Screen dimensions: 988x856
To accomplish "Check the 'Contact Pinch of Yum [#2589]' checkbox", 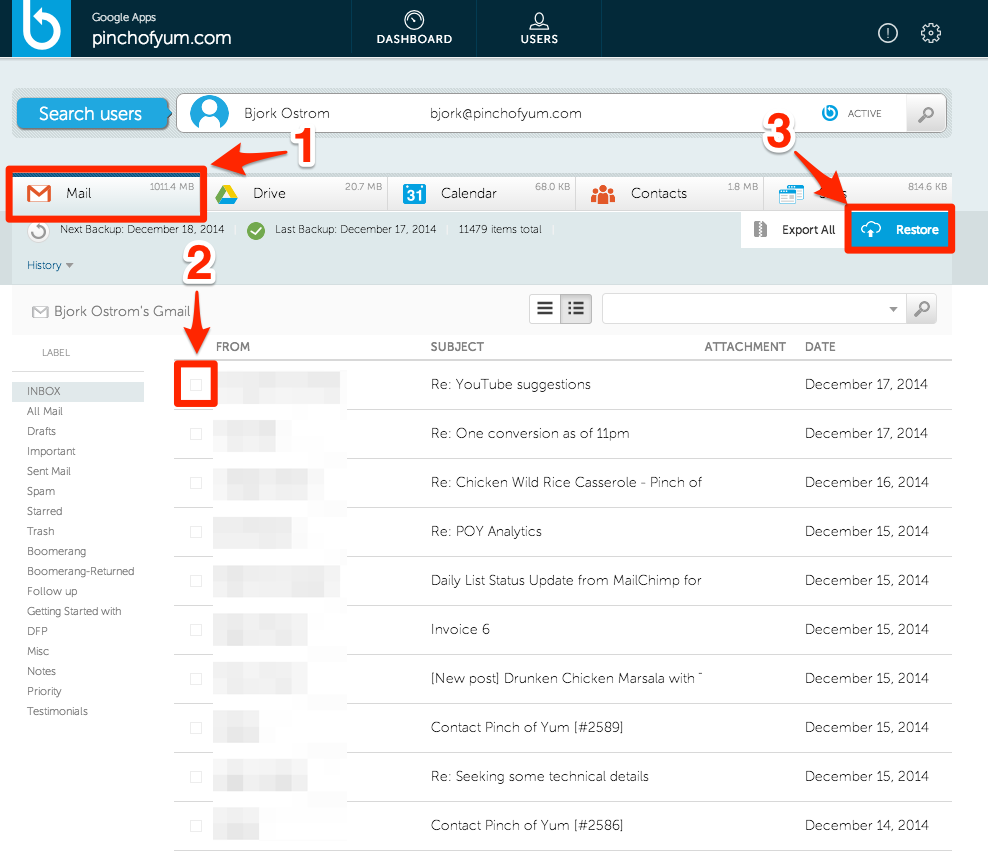I will [x=196, y=728].
